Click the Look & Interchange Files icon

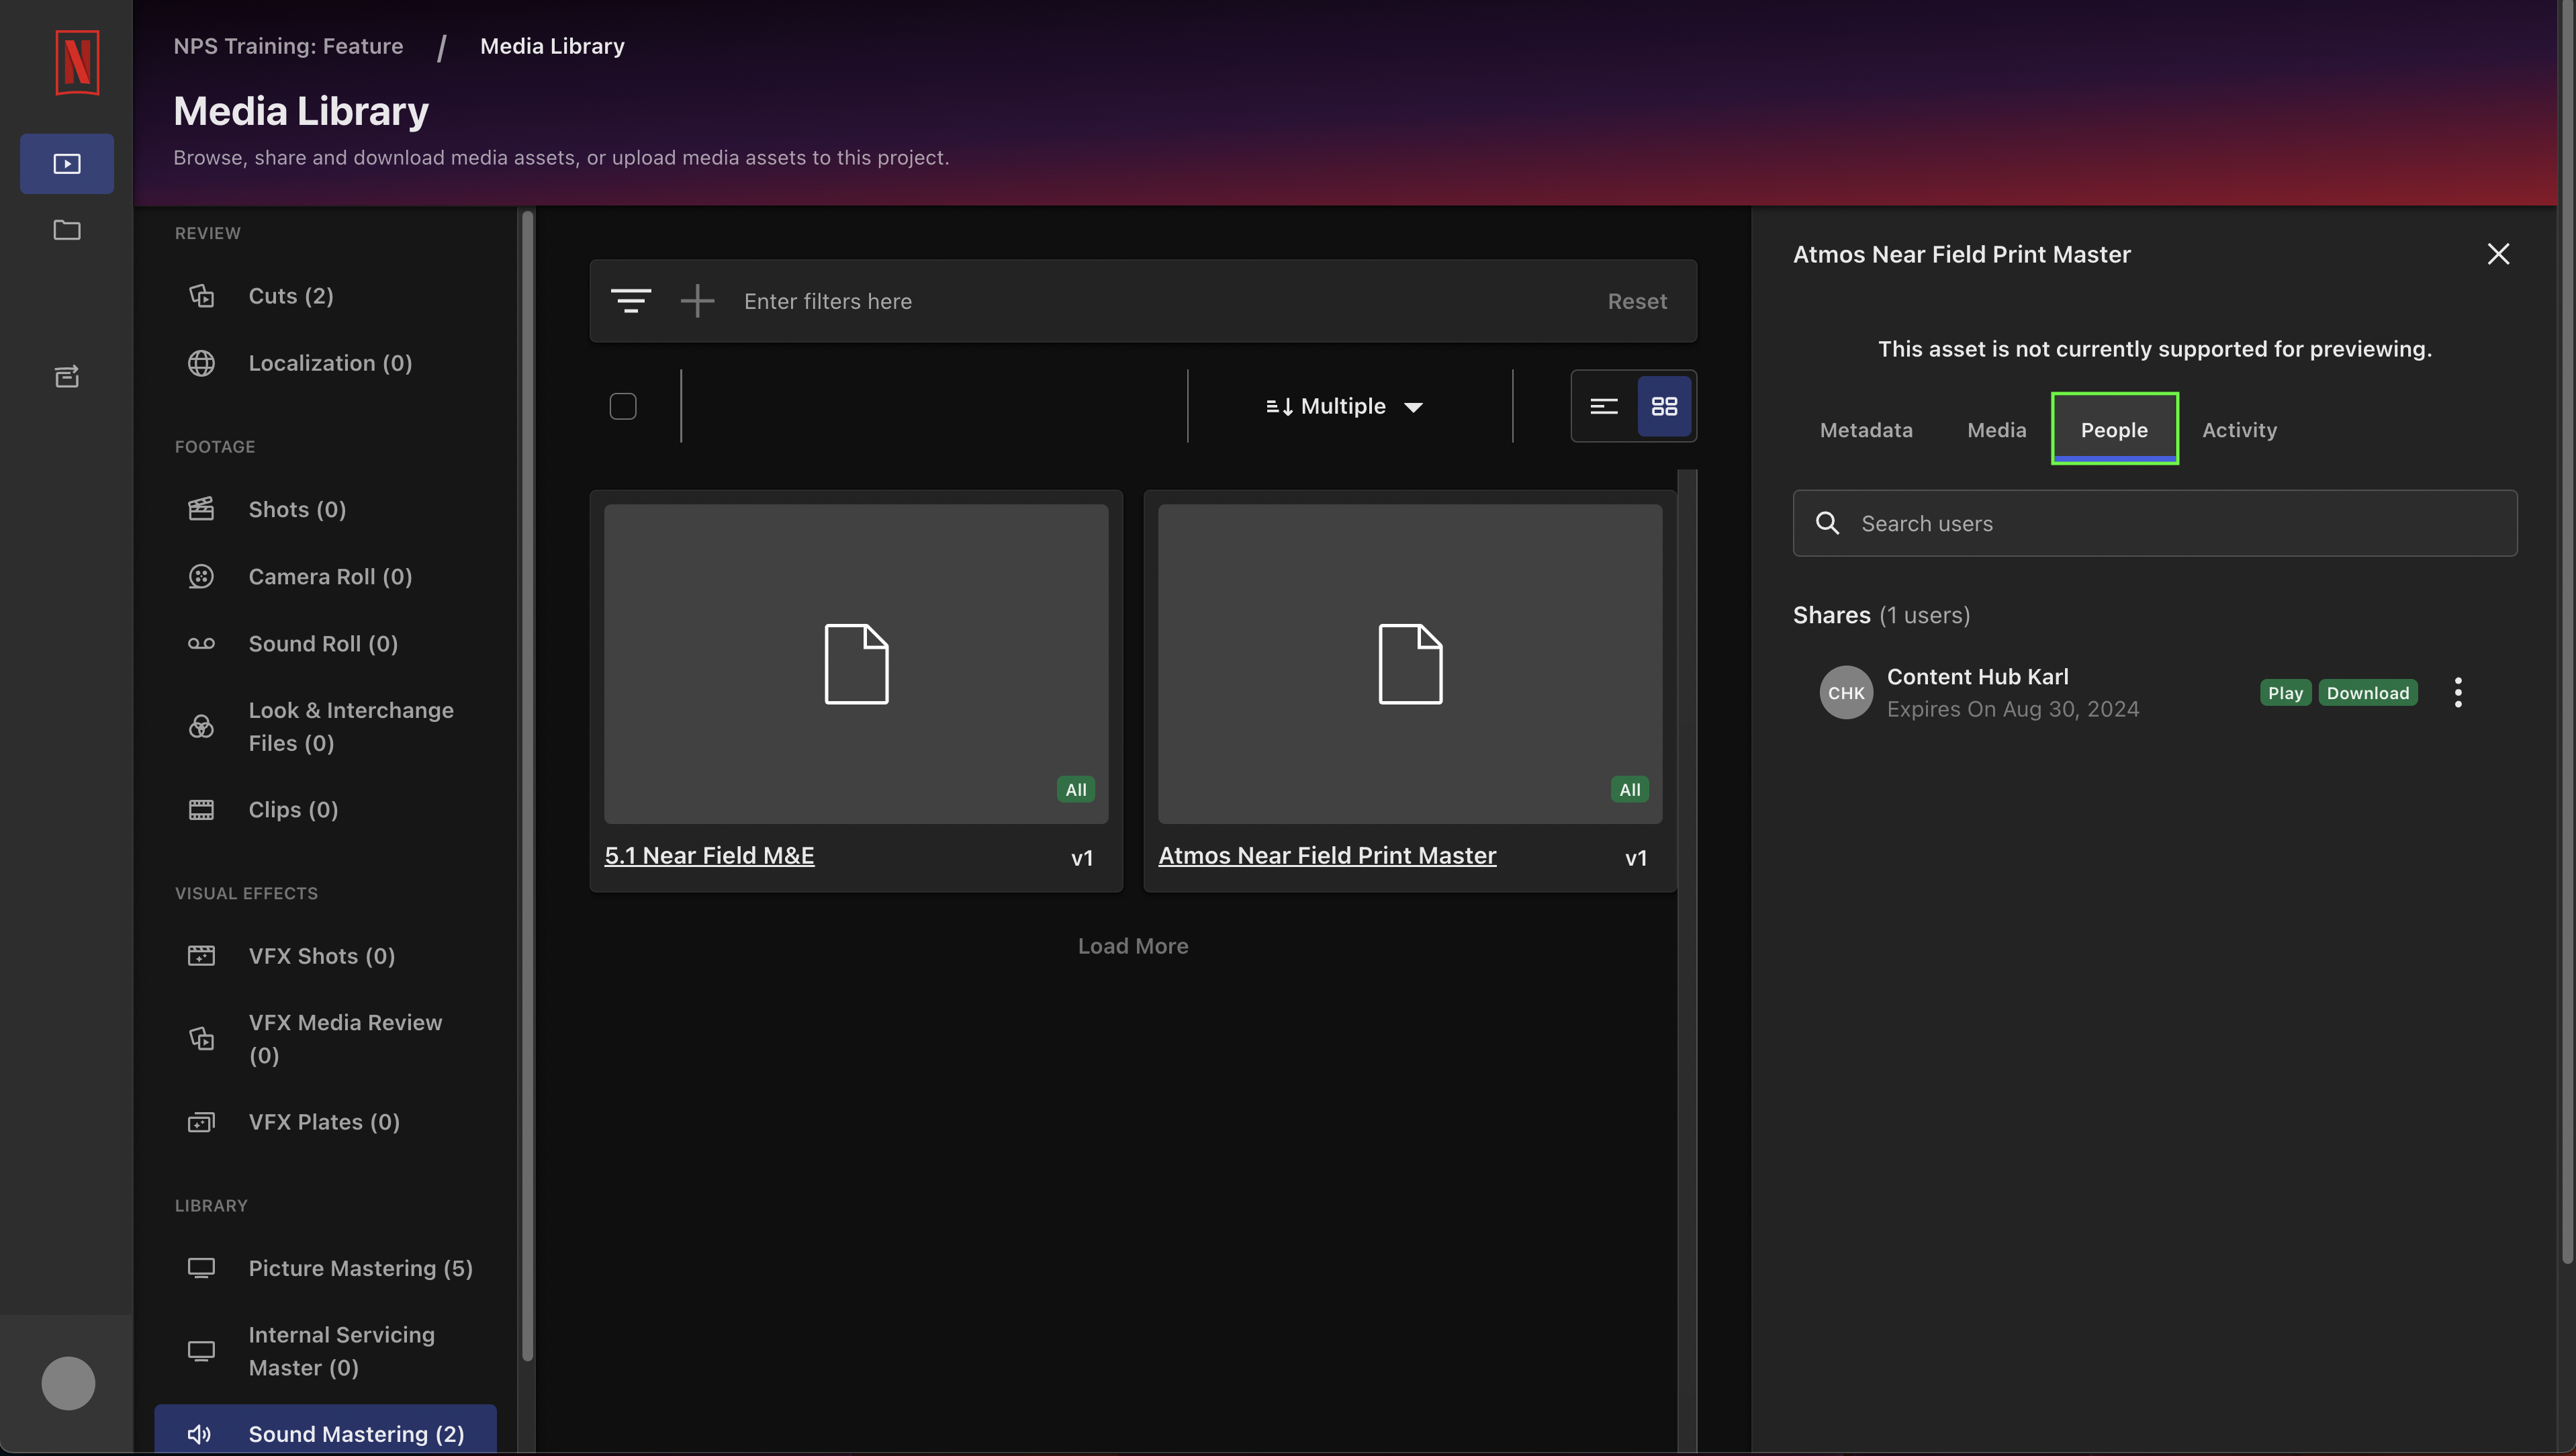tap(201, 727)
